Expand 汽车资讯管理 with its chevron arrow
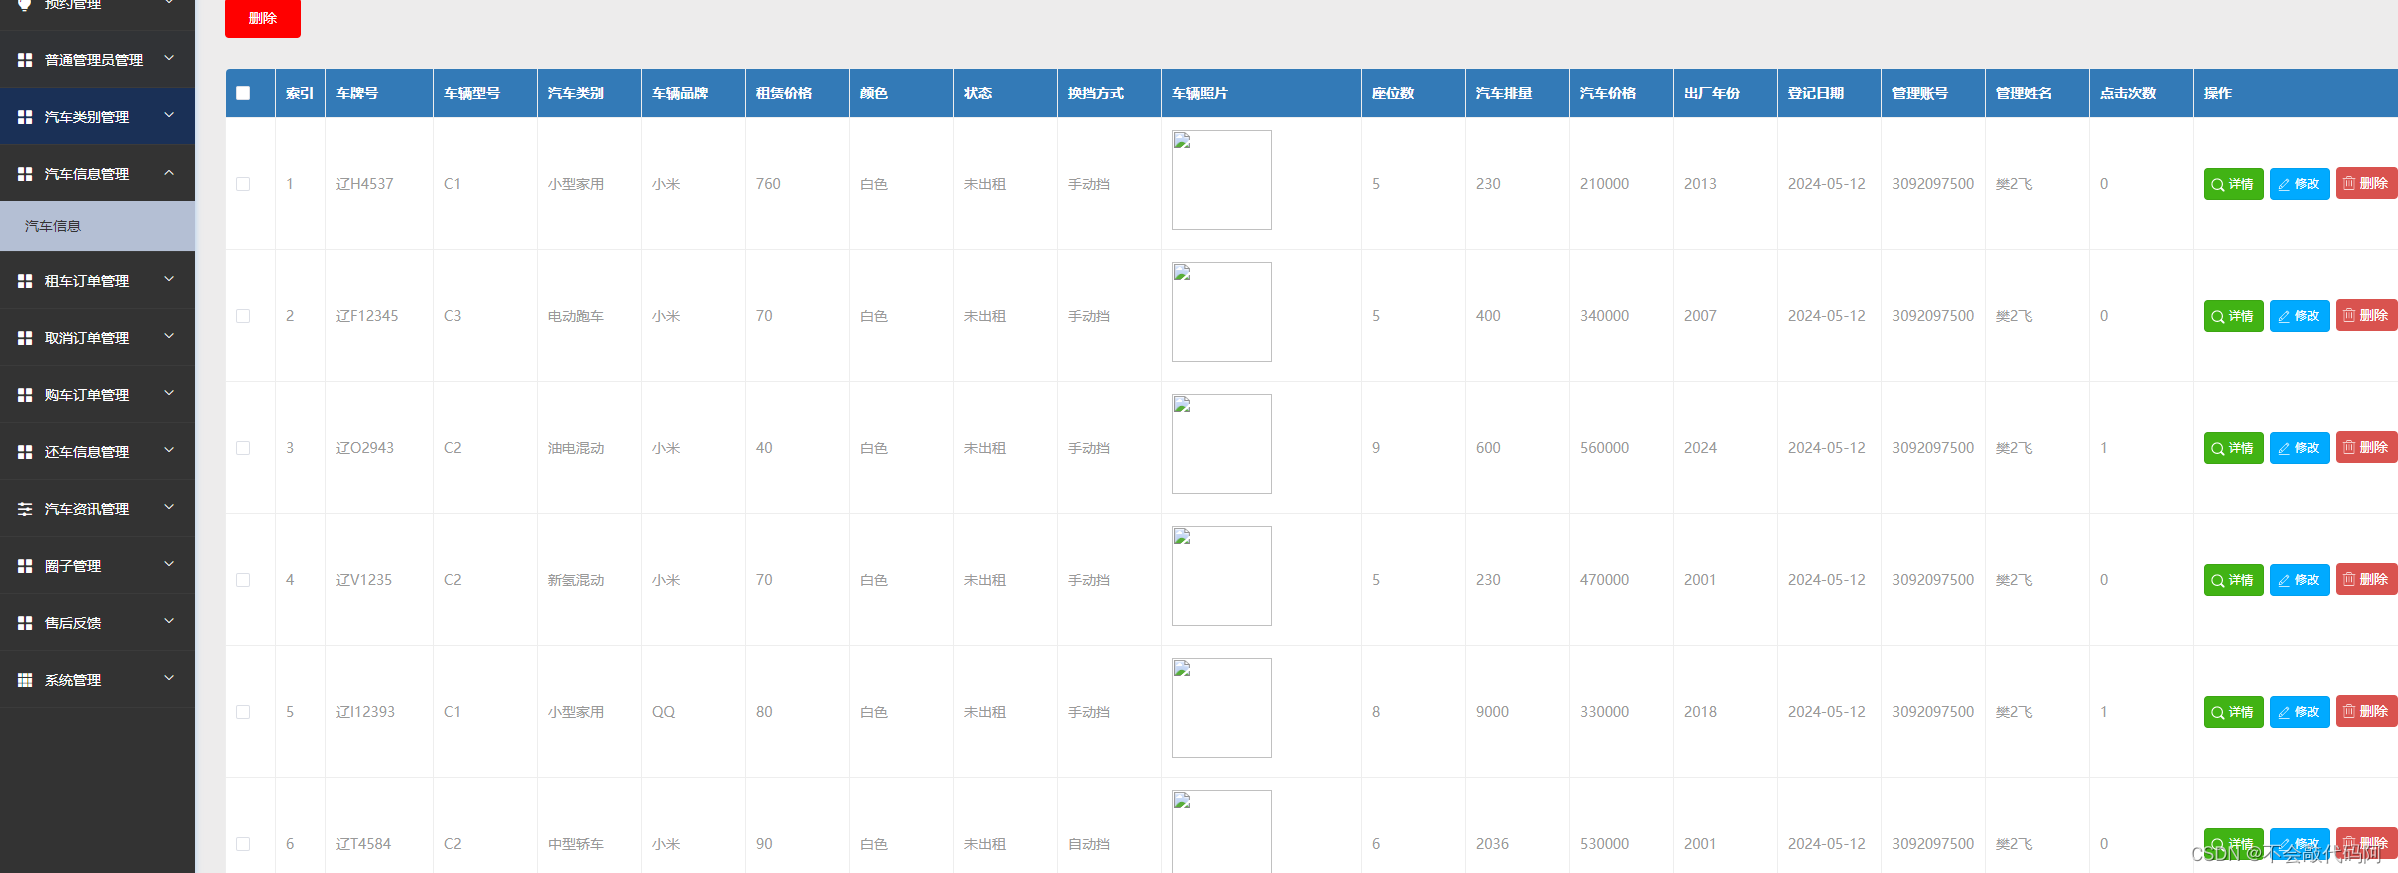 point(169,507)
